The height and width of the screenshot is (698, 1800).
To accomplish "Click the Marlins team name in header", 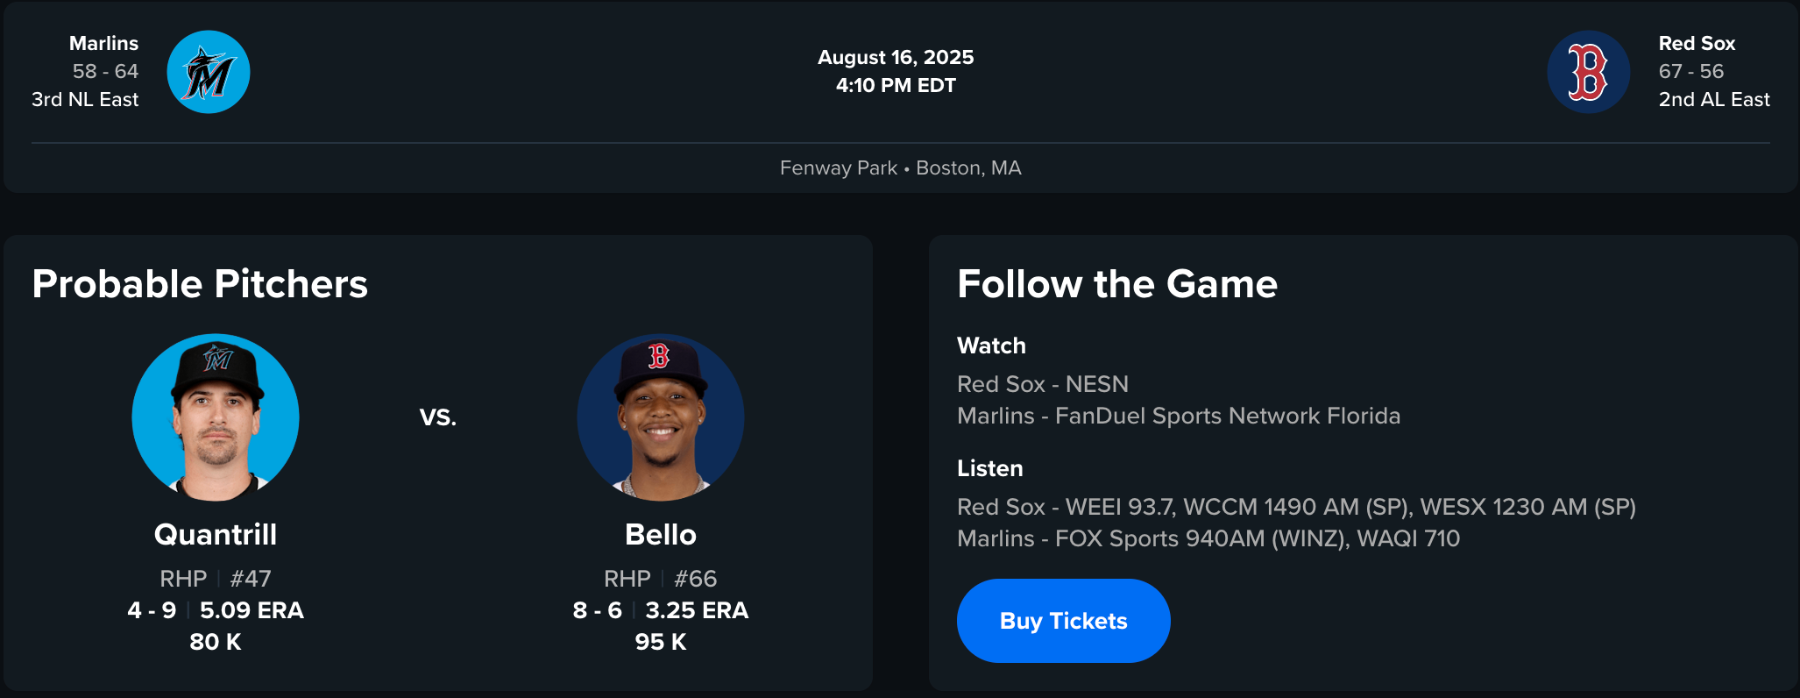I will (x=104, y=43).
